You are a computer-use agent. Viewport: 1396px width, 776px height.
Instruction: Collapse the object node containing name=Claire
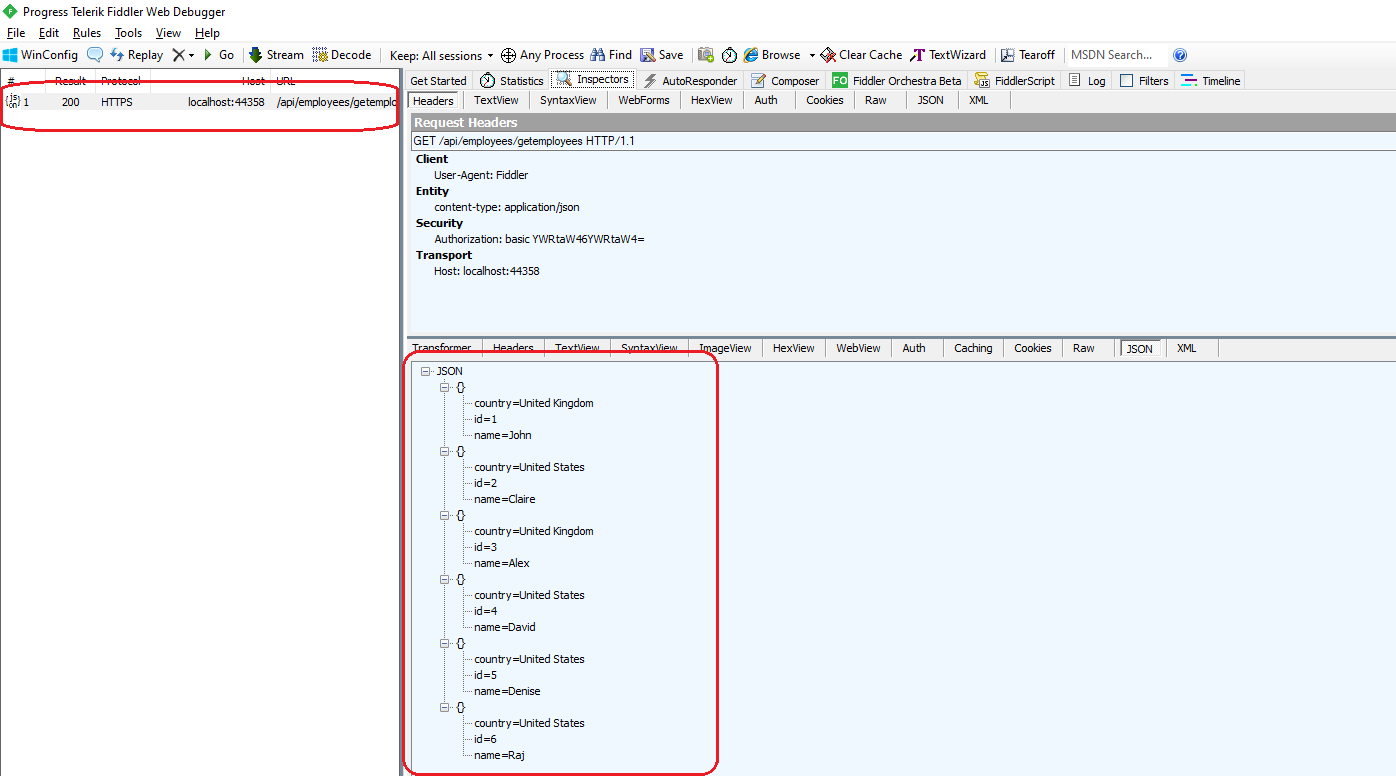tap(445, 451)
